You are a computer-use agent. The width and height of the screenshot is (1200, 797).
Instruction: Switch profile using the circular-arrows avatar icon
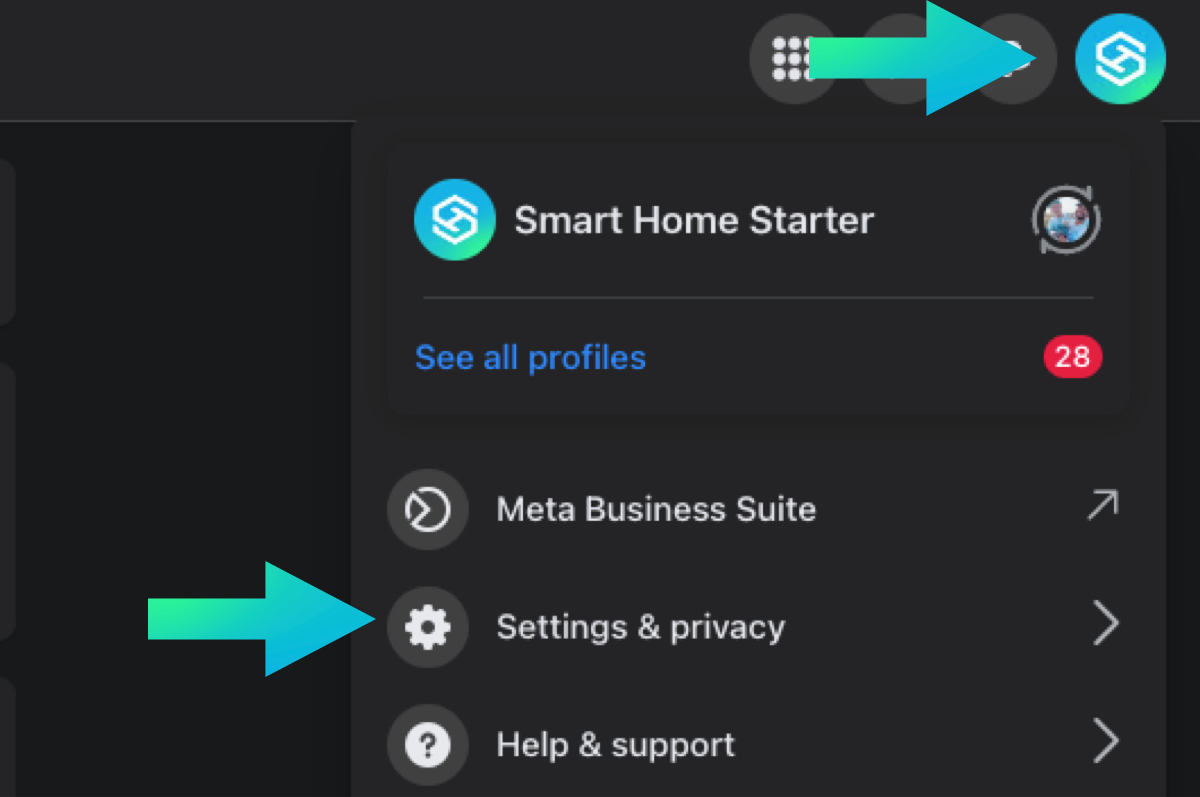(1066, 220)
